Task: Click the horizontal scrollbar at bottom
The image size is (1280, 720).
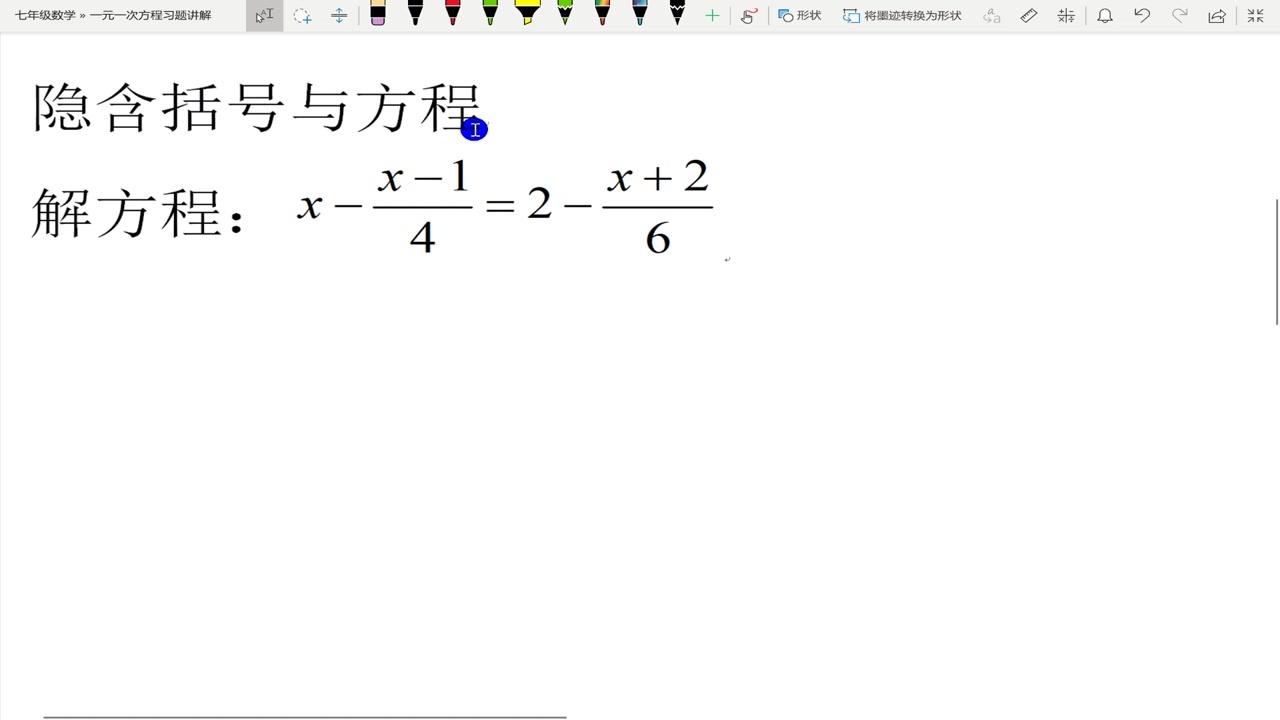Action: pyautogui.click(x=304, y=717)
